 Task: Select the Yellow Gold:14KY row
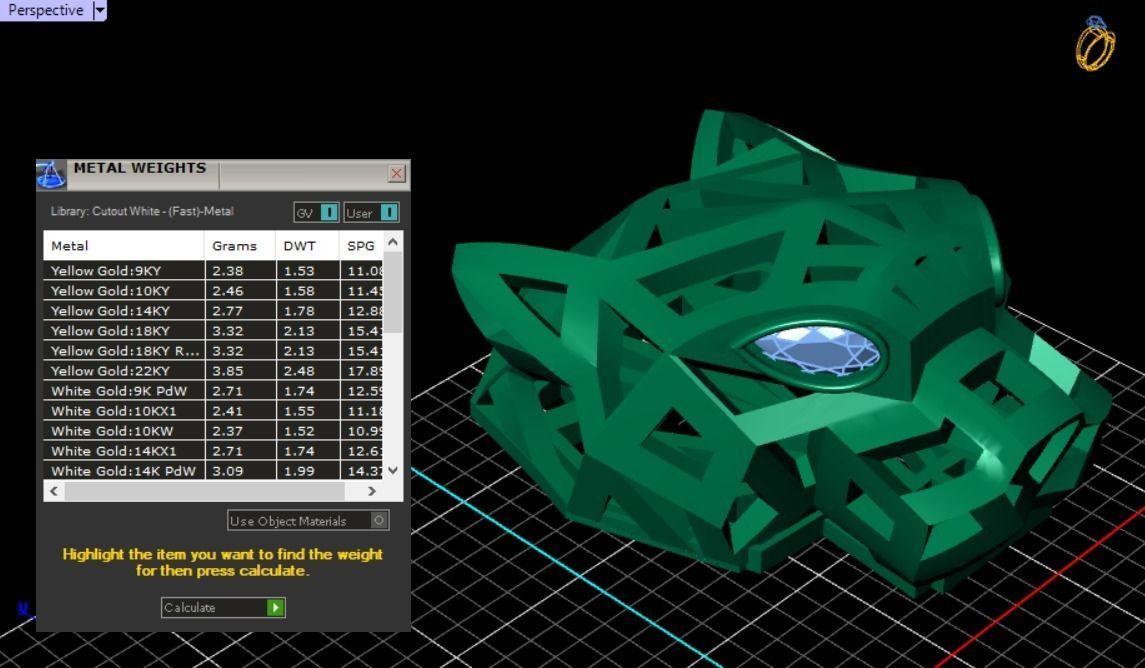(212, 310)
